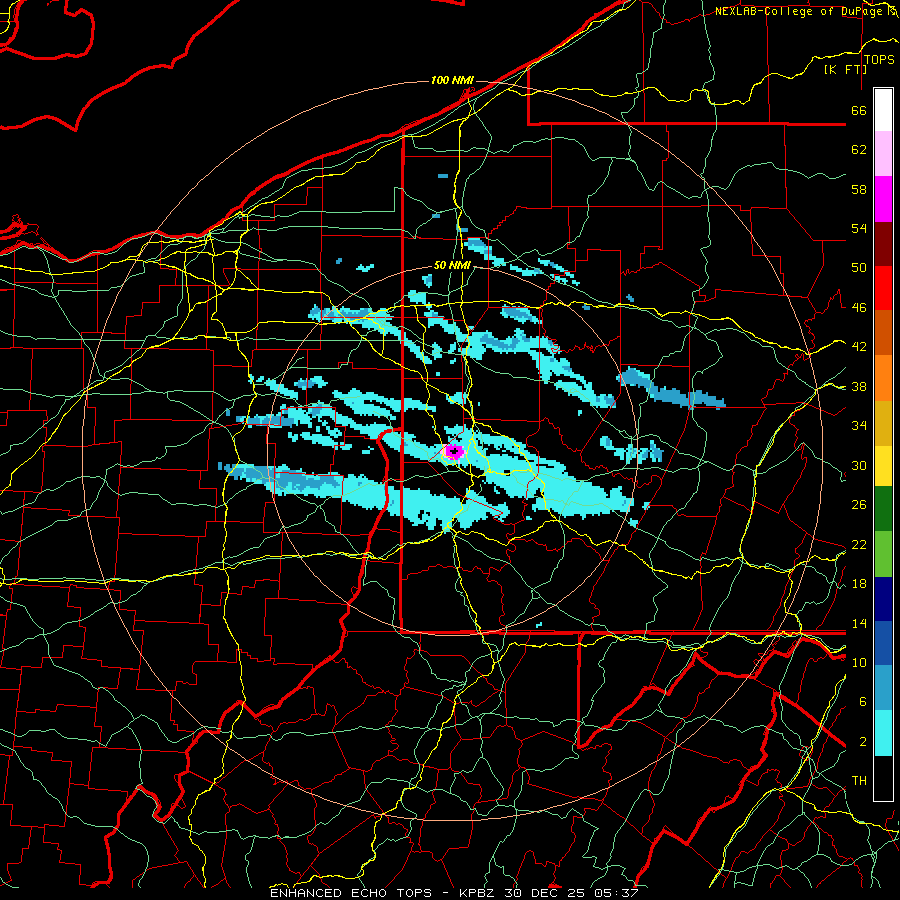Click the "NEXLAB-College of DuPage" header text
Screen dimensions: 900x900
(800, 11)
